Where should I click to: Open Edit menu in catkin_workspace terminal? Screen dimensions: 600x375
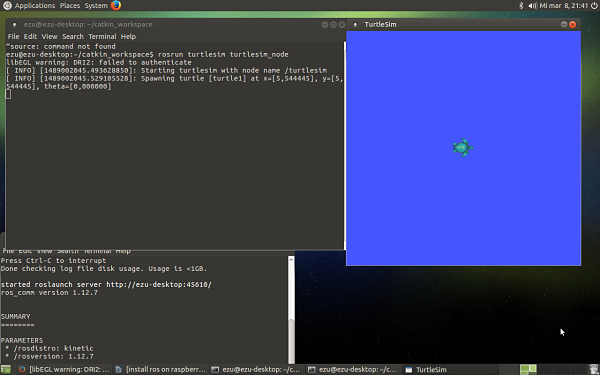(30, 36)
